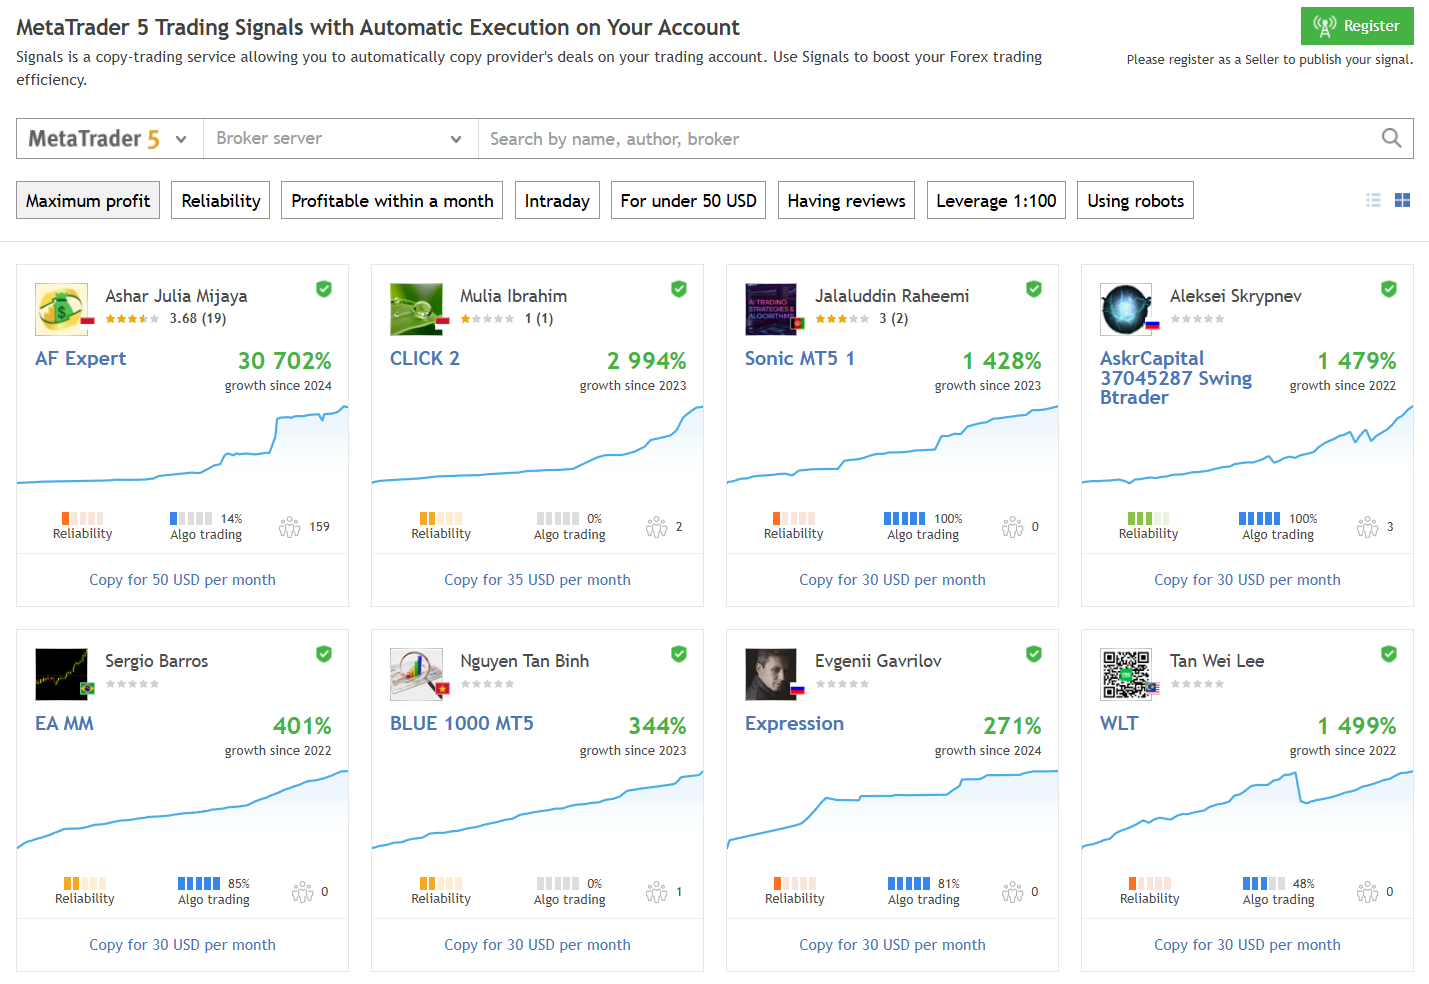
Task: Click verified shield on Aleksei Skrypnev card
Action: (x=1389, y=289)
